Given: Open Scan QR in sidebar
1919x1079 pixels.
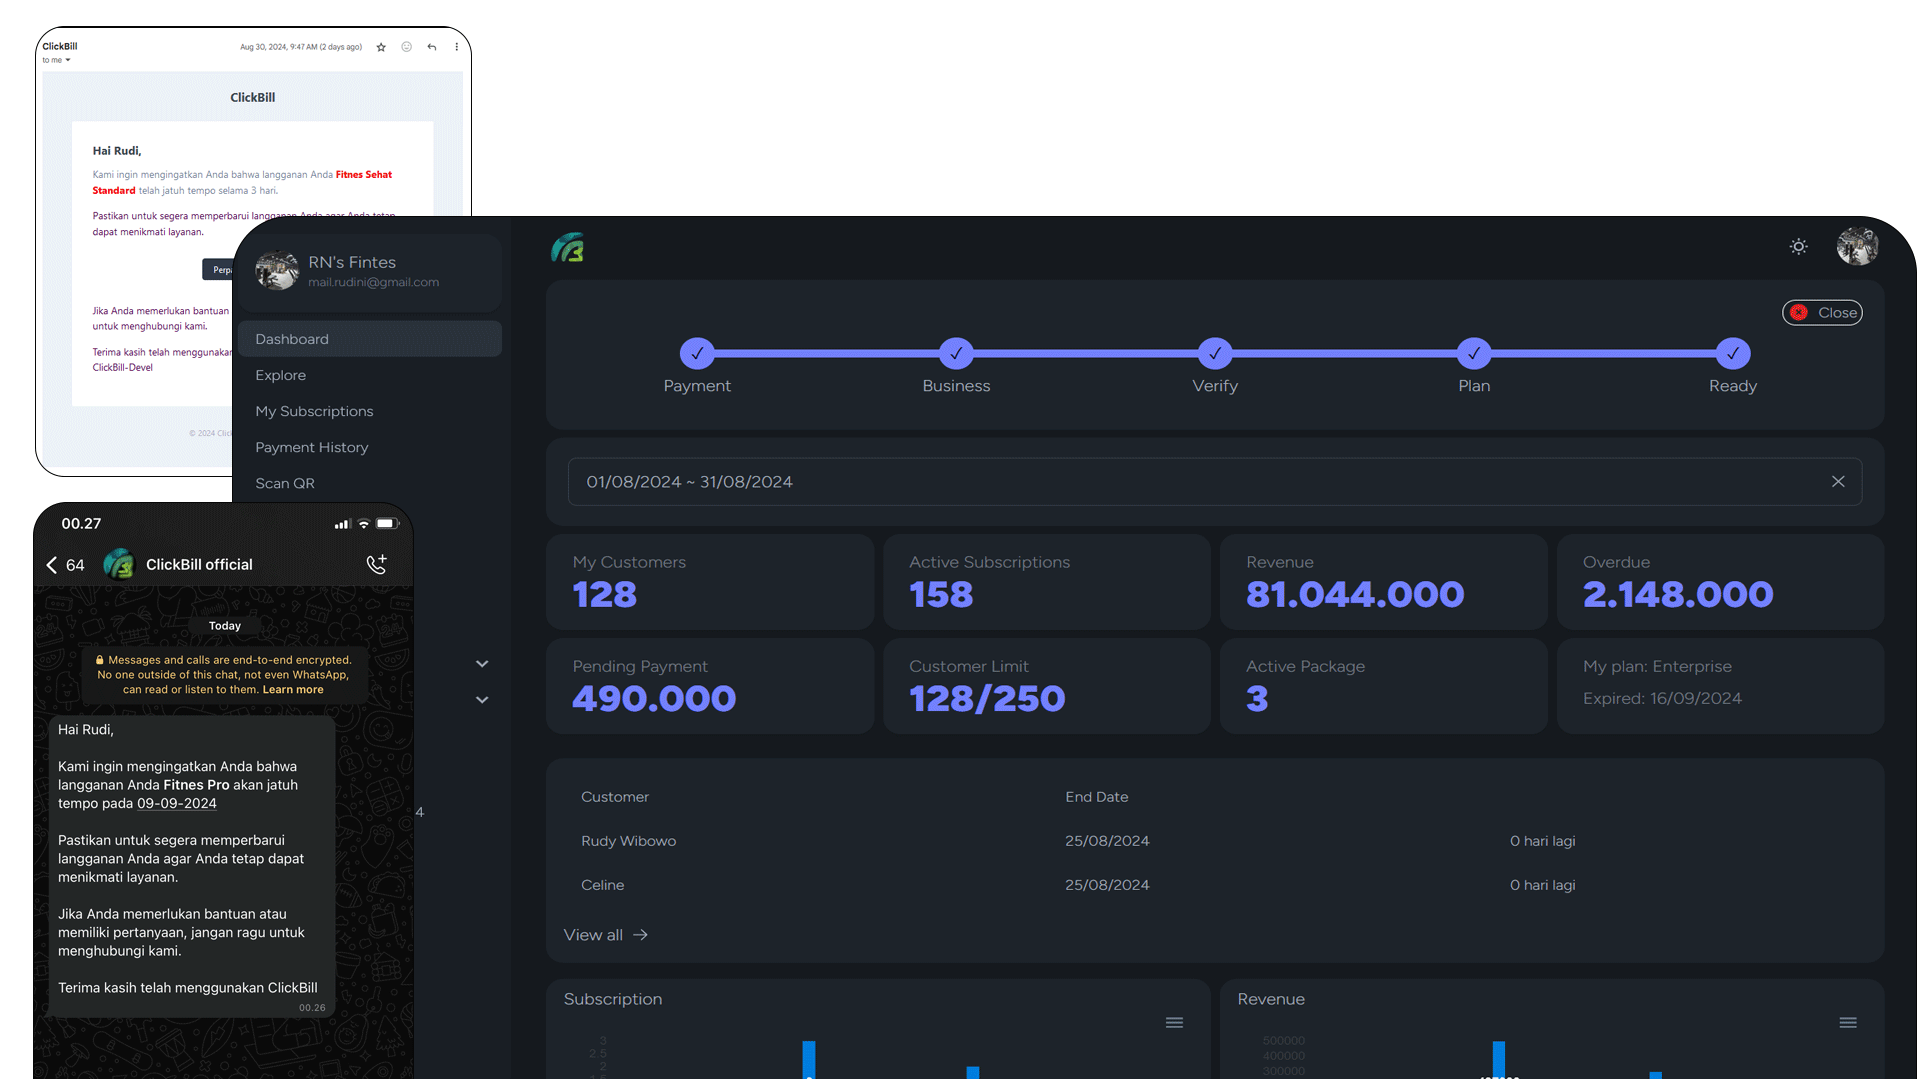Looking at the screenshot, I should point(369,483).
